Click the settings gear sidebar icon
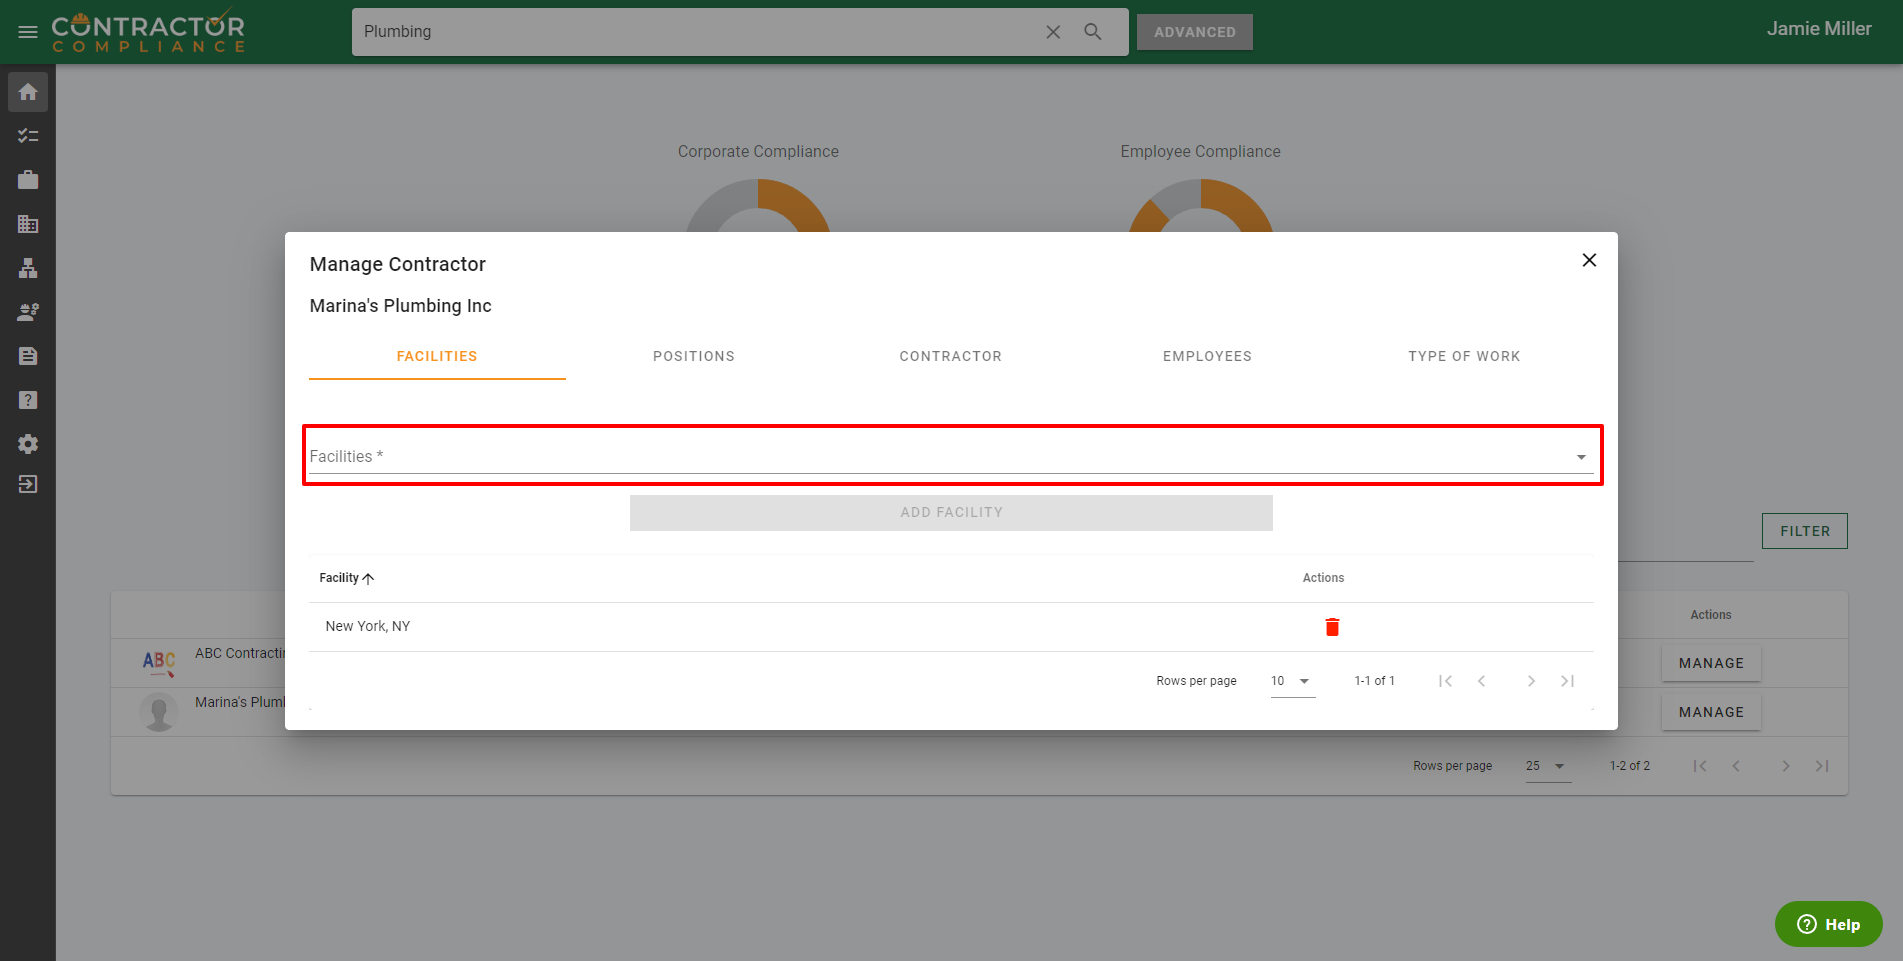 [28, 444]
